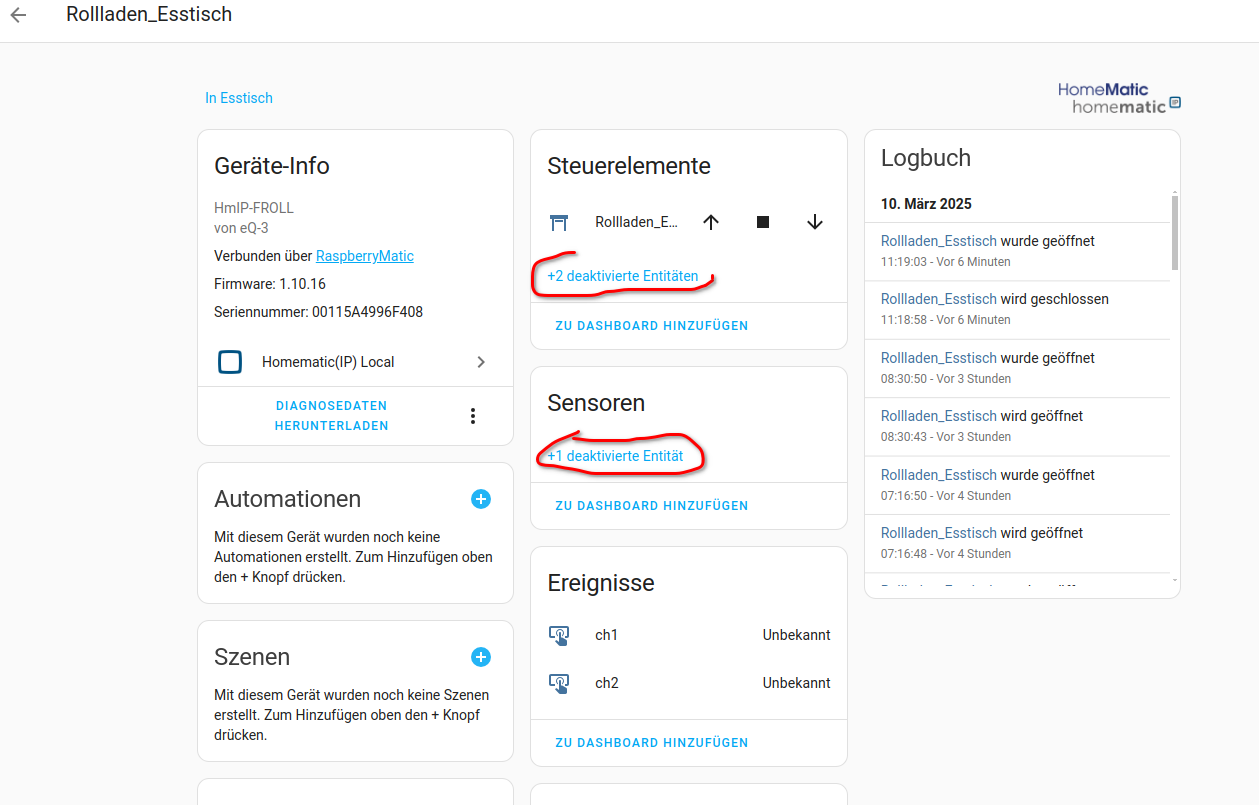Open Rollladen_Esstisch link in 08:30:50 entry
Screen dimensions: 1259x805
pos(939,358)
